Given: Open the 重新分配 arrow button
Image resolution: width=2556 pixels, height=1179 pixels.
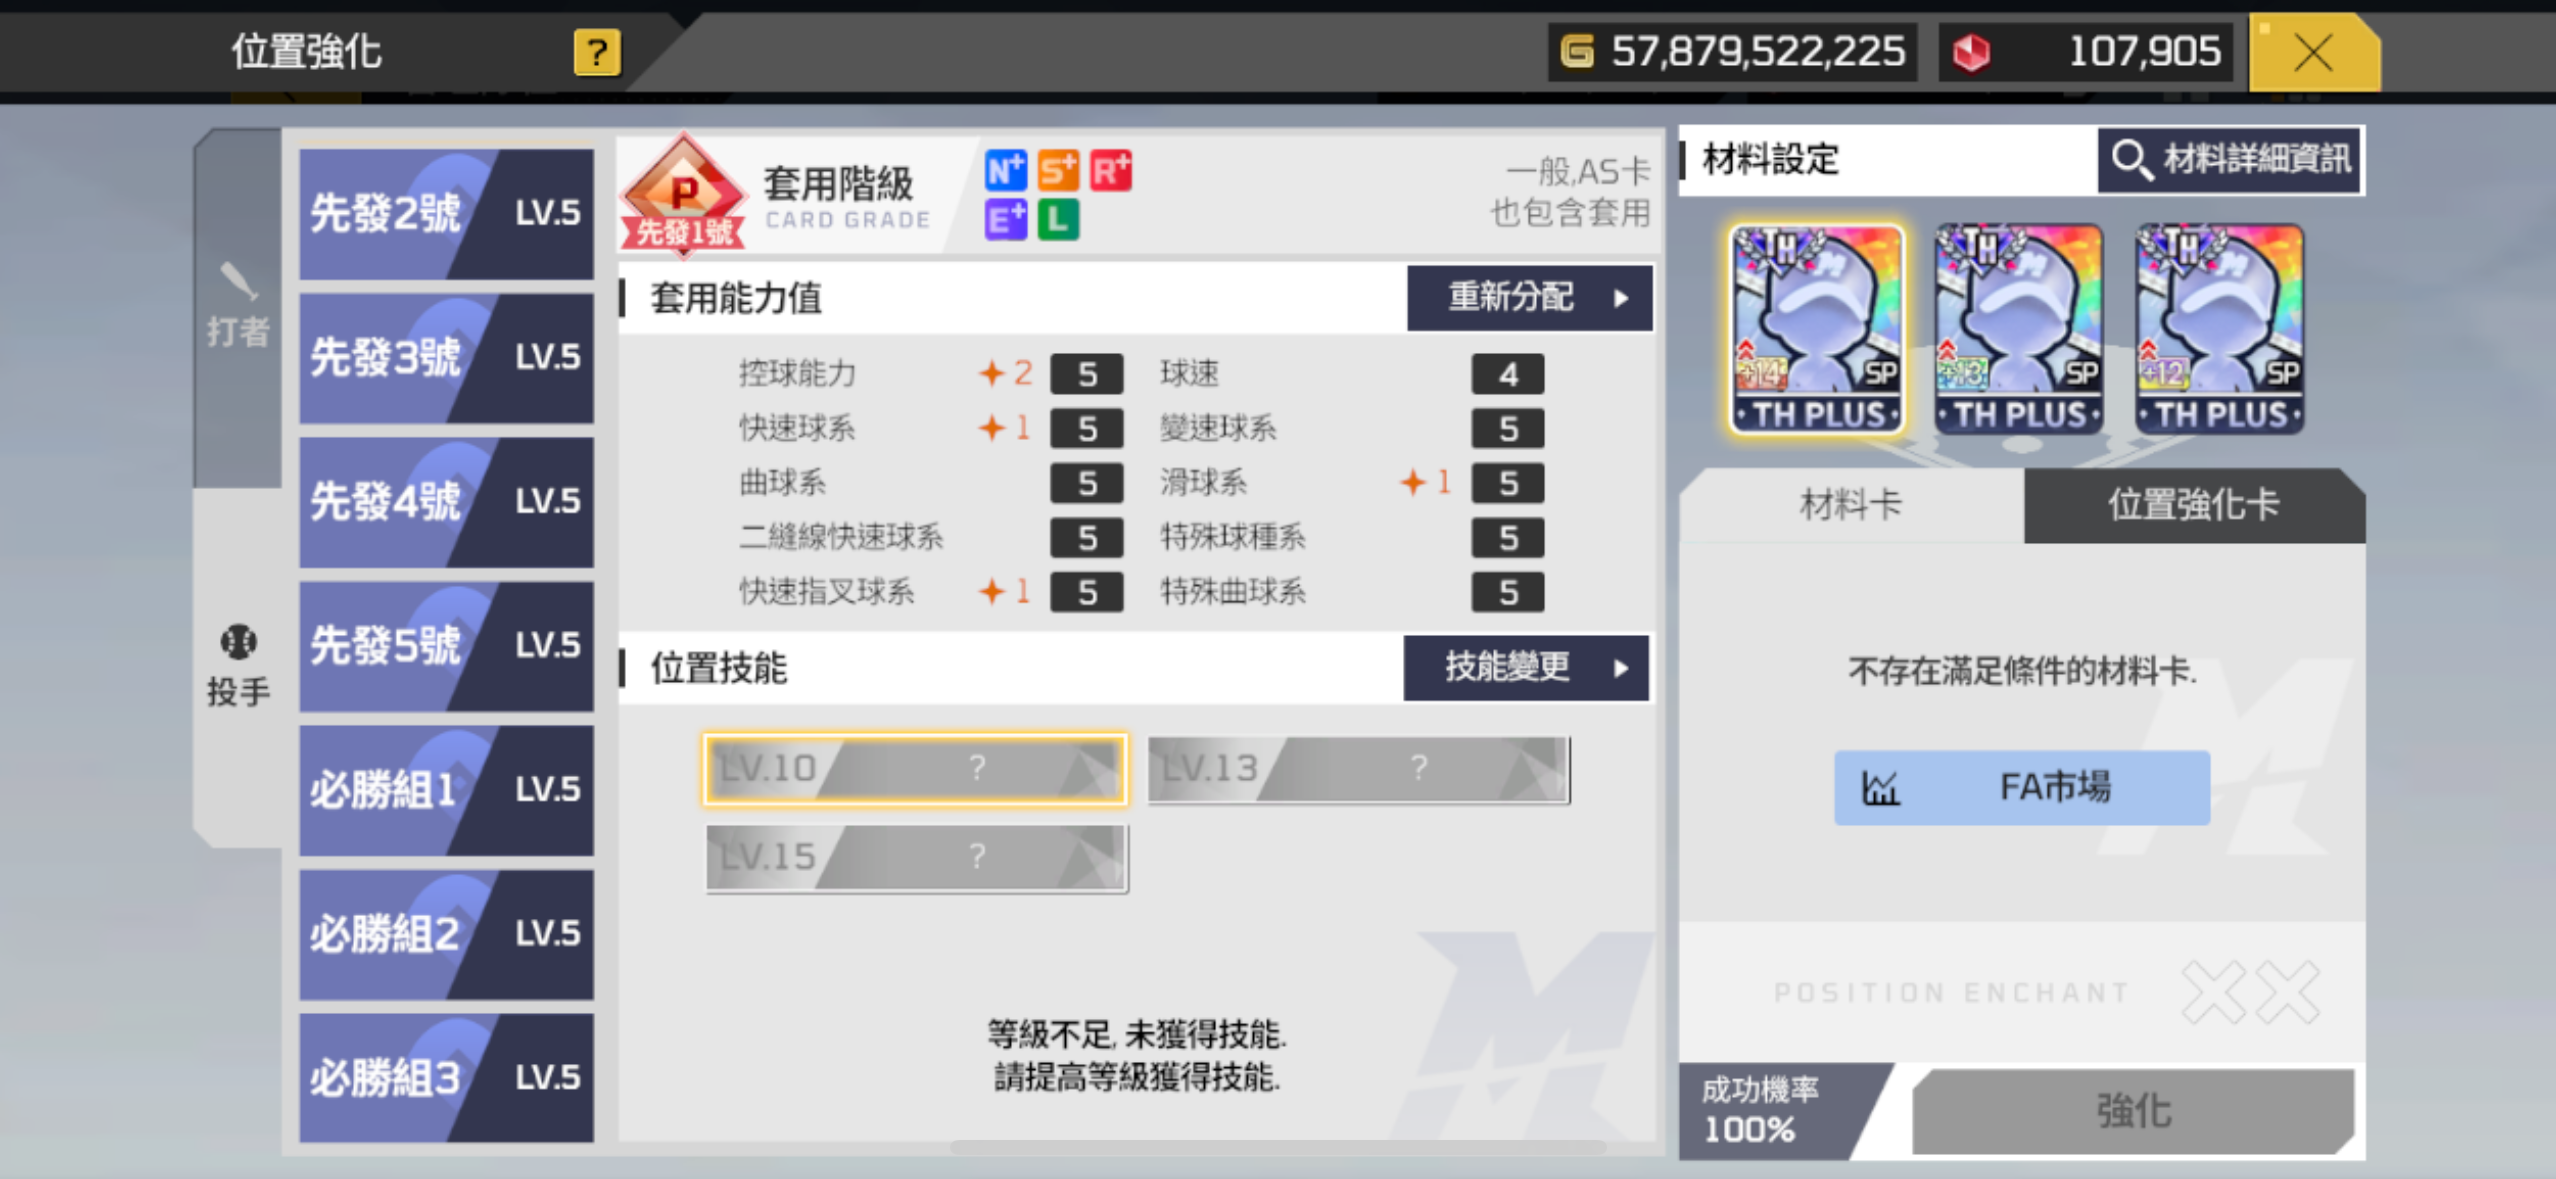Looking at the screenshot, I should click(x=1529, y=298).
